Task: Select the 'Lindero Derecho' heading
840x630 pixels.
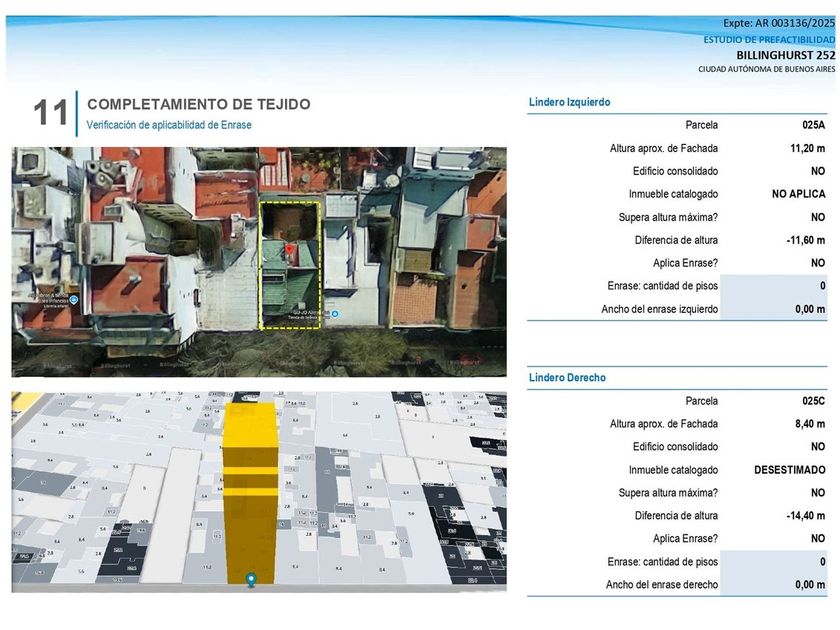Action: click(x=567, y=377)
